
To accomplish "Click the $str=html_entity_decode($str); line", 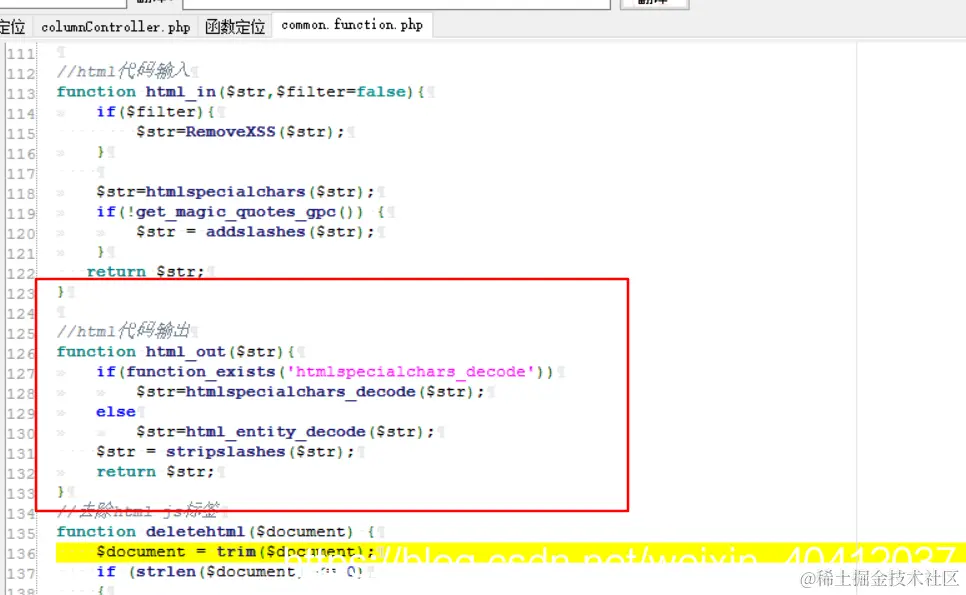I will point(285,432).
